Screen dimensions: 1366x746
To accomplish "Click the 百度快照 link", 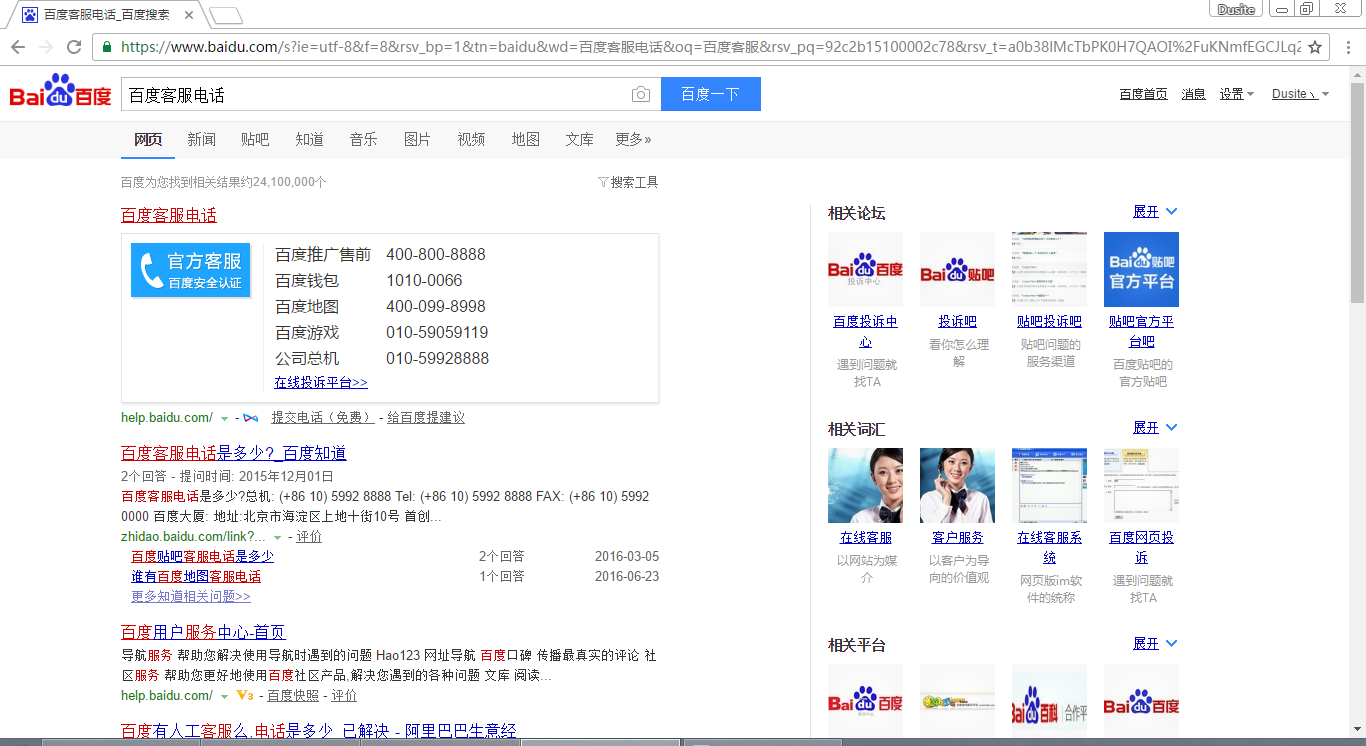I will click(x=293, y=696).
